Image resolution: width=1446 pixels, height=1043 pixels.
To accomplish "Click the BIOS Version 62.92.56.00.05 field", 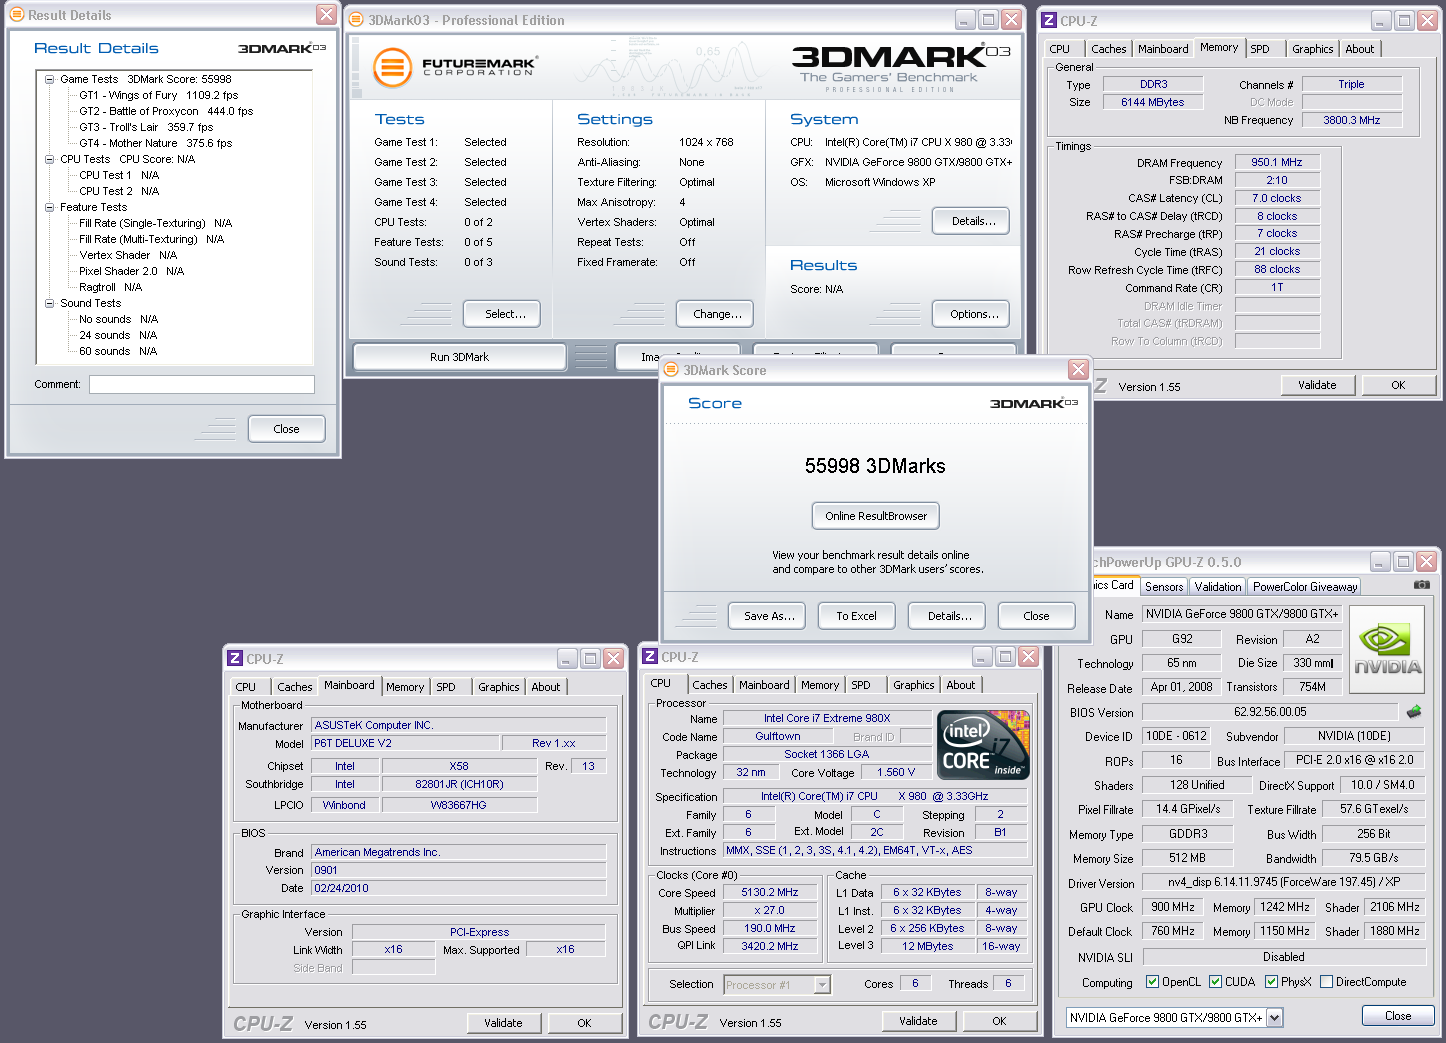I will 1270,712.
